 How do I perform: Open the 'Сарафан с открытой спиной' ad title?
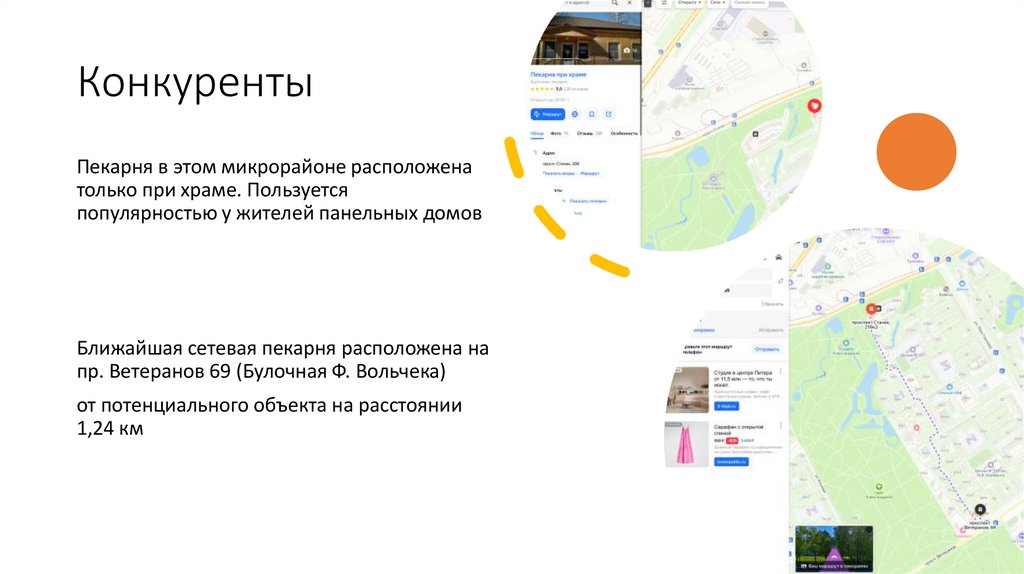[x=739, y=430]
